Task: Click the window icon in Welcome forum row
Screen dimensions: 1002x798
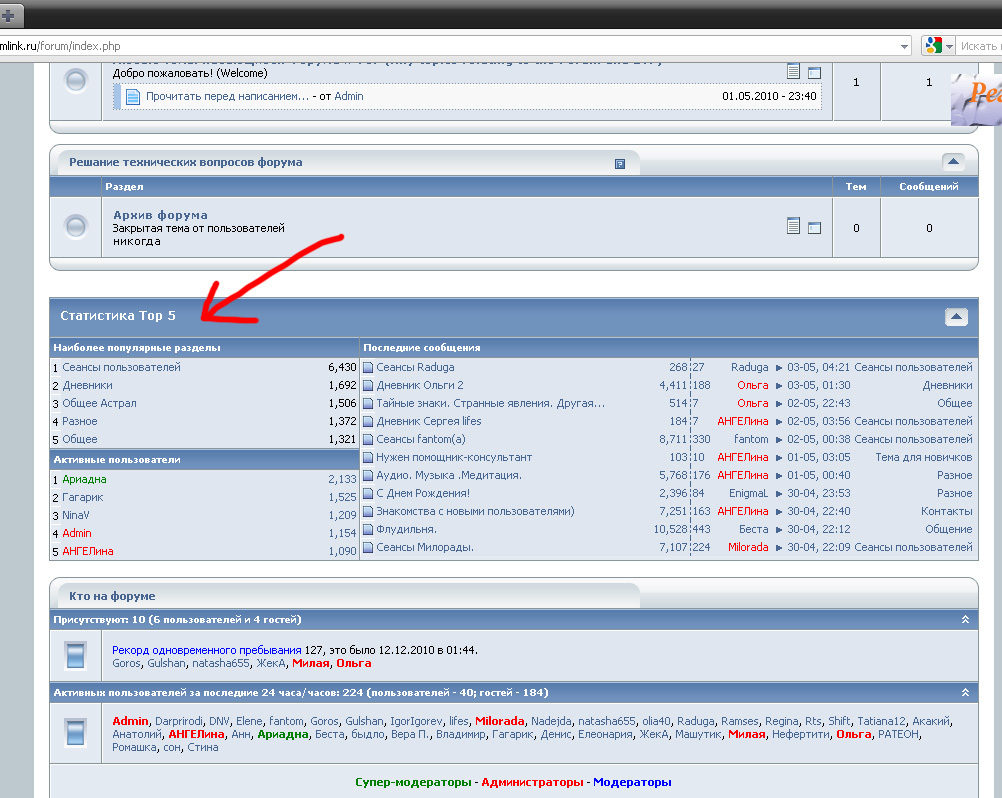Action: (814, 73)
